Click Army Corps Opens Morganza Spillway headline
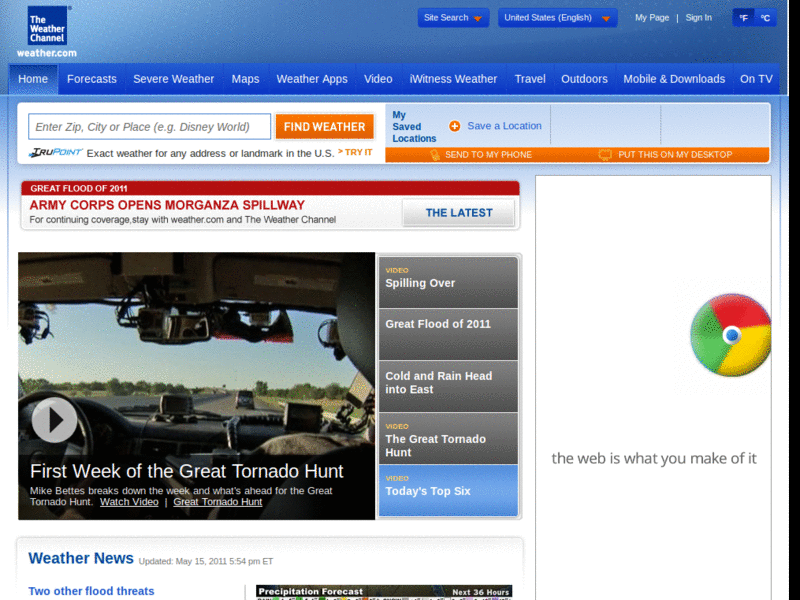Image resolution: width=800 pixels, height=600 pixels. (167, 205)
